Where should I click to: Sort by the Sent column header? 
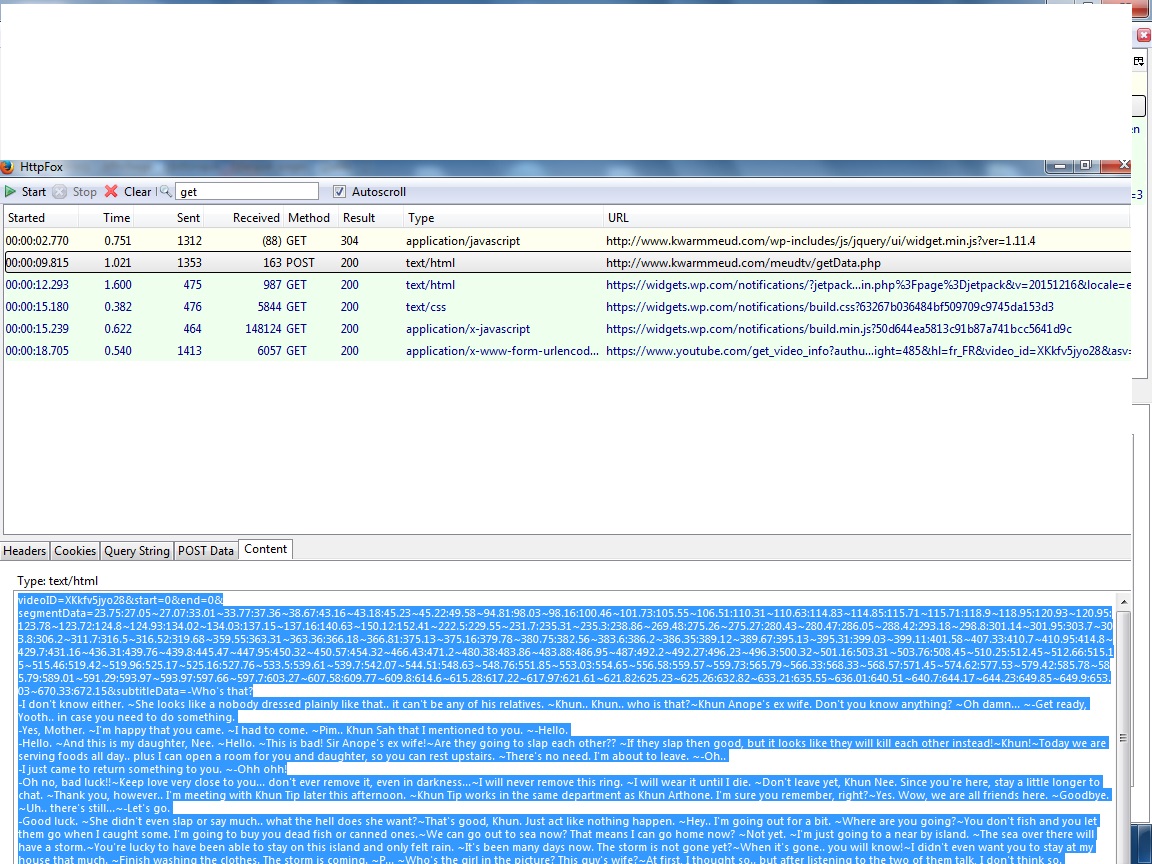(x=168, y=217)
